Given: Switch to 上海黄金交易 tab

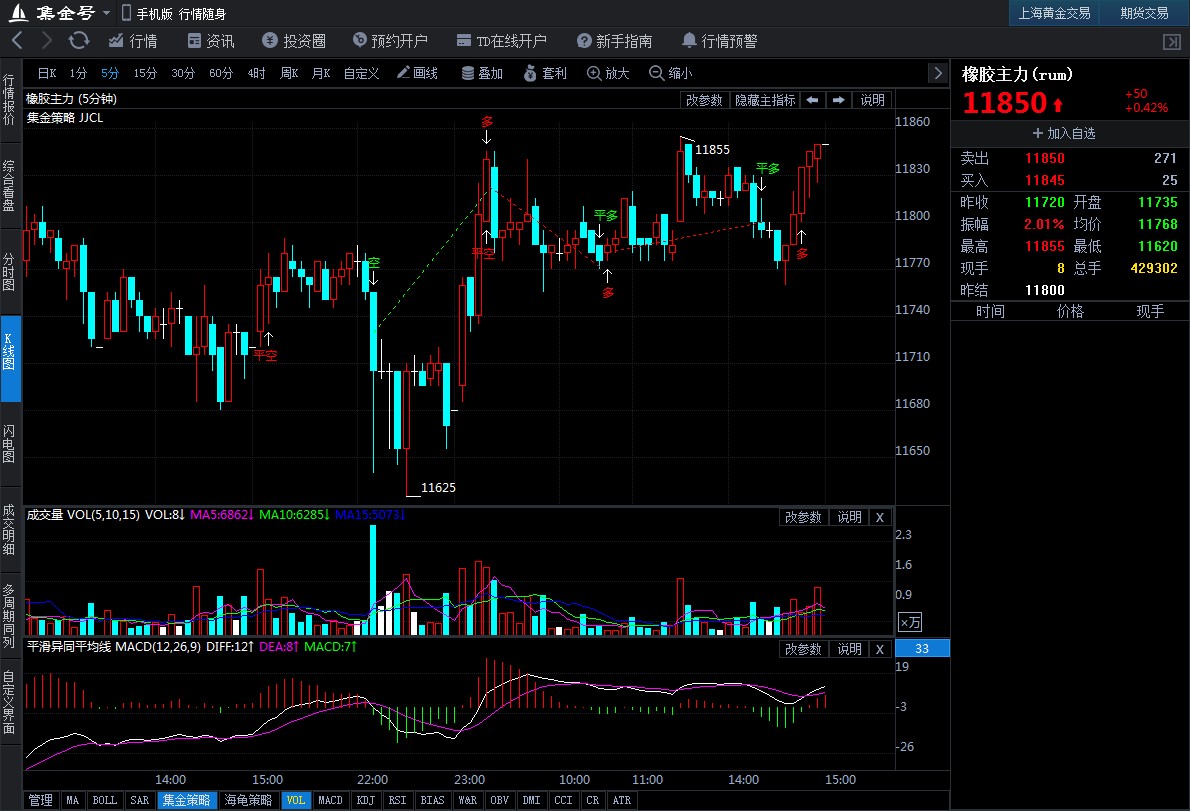Looking at the screenshot, I should click(1054, 13).
